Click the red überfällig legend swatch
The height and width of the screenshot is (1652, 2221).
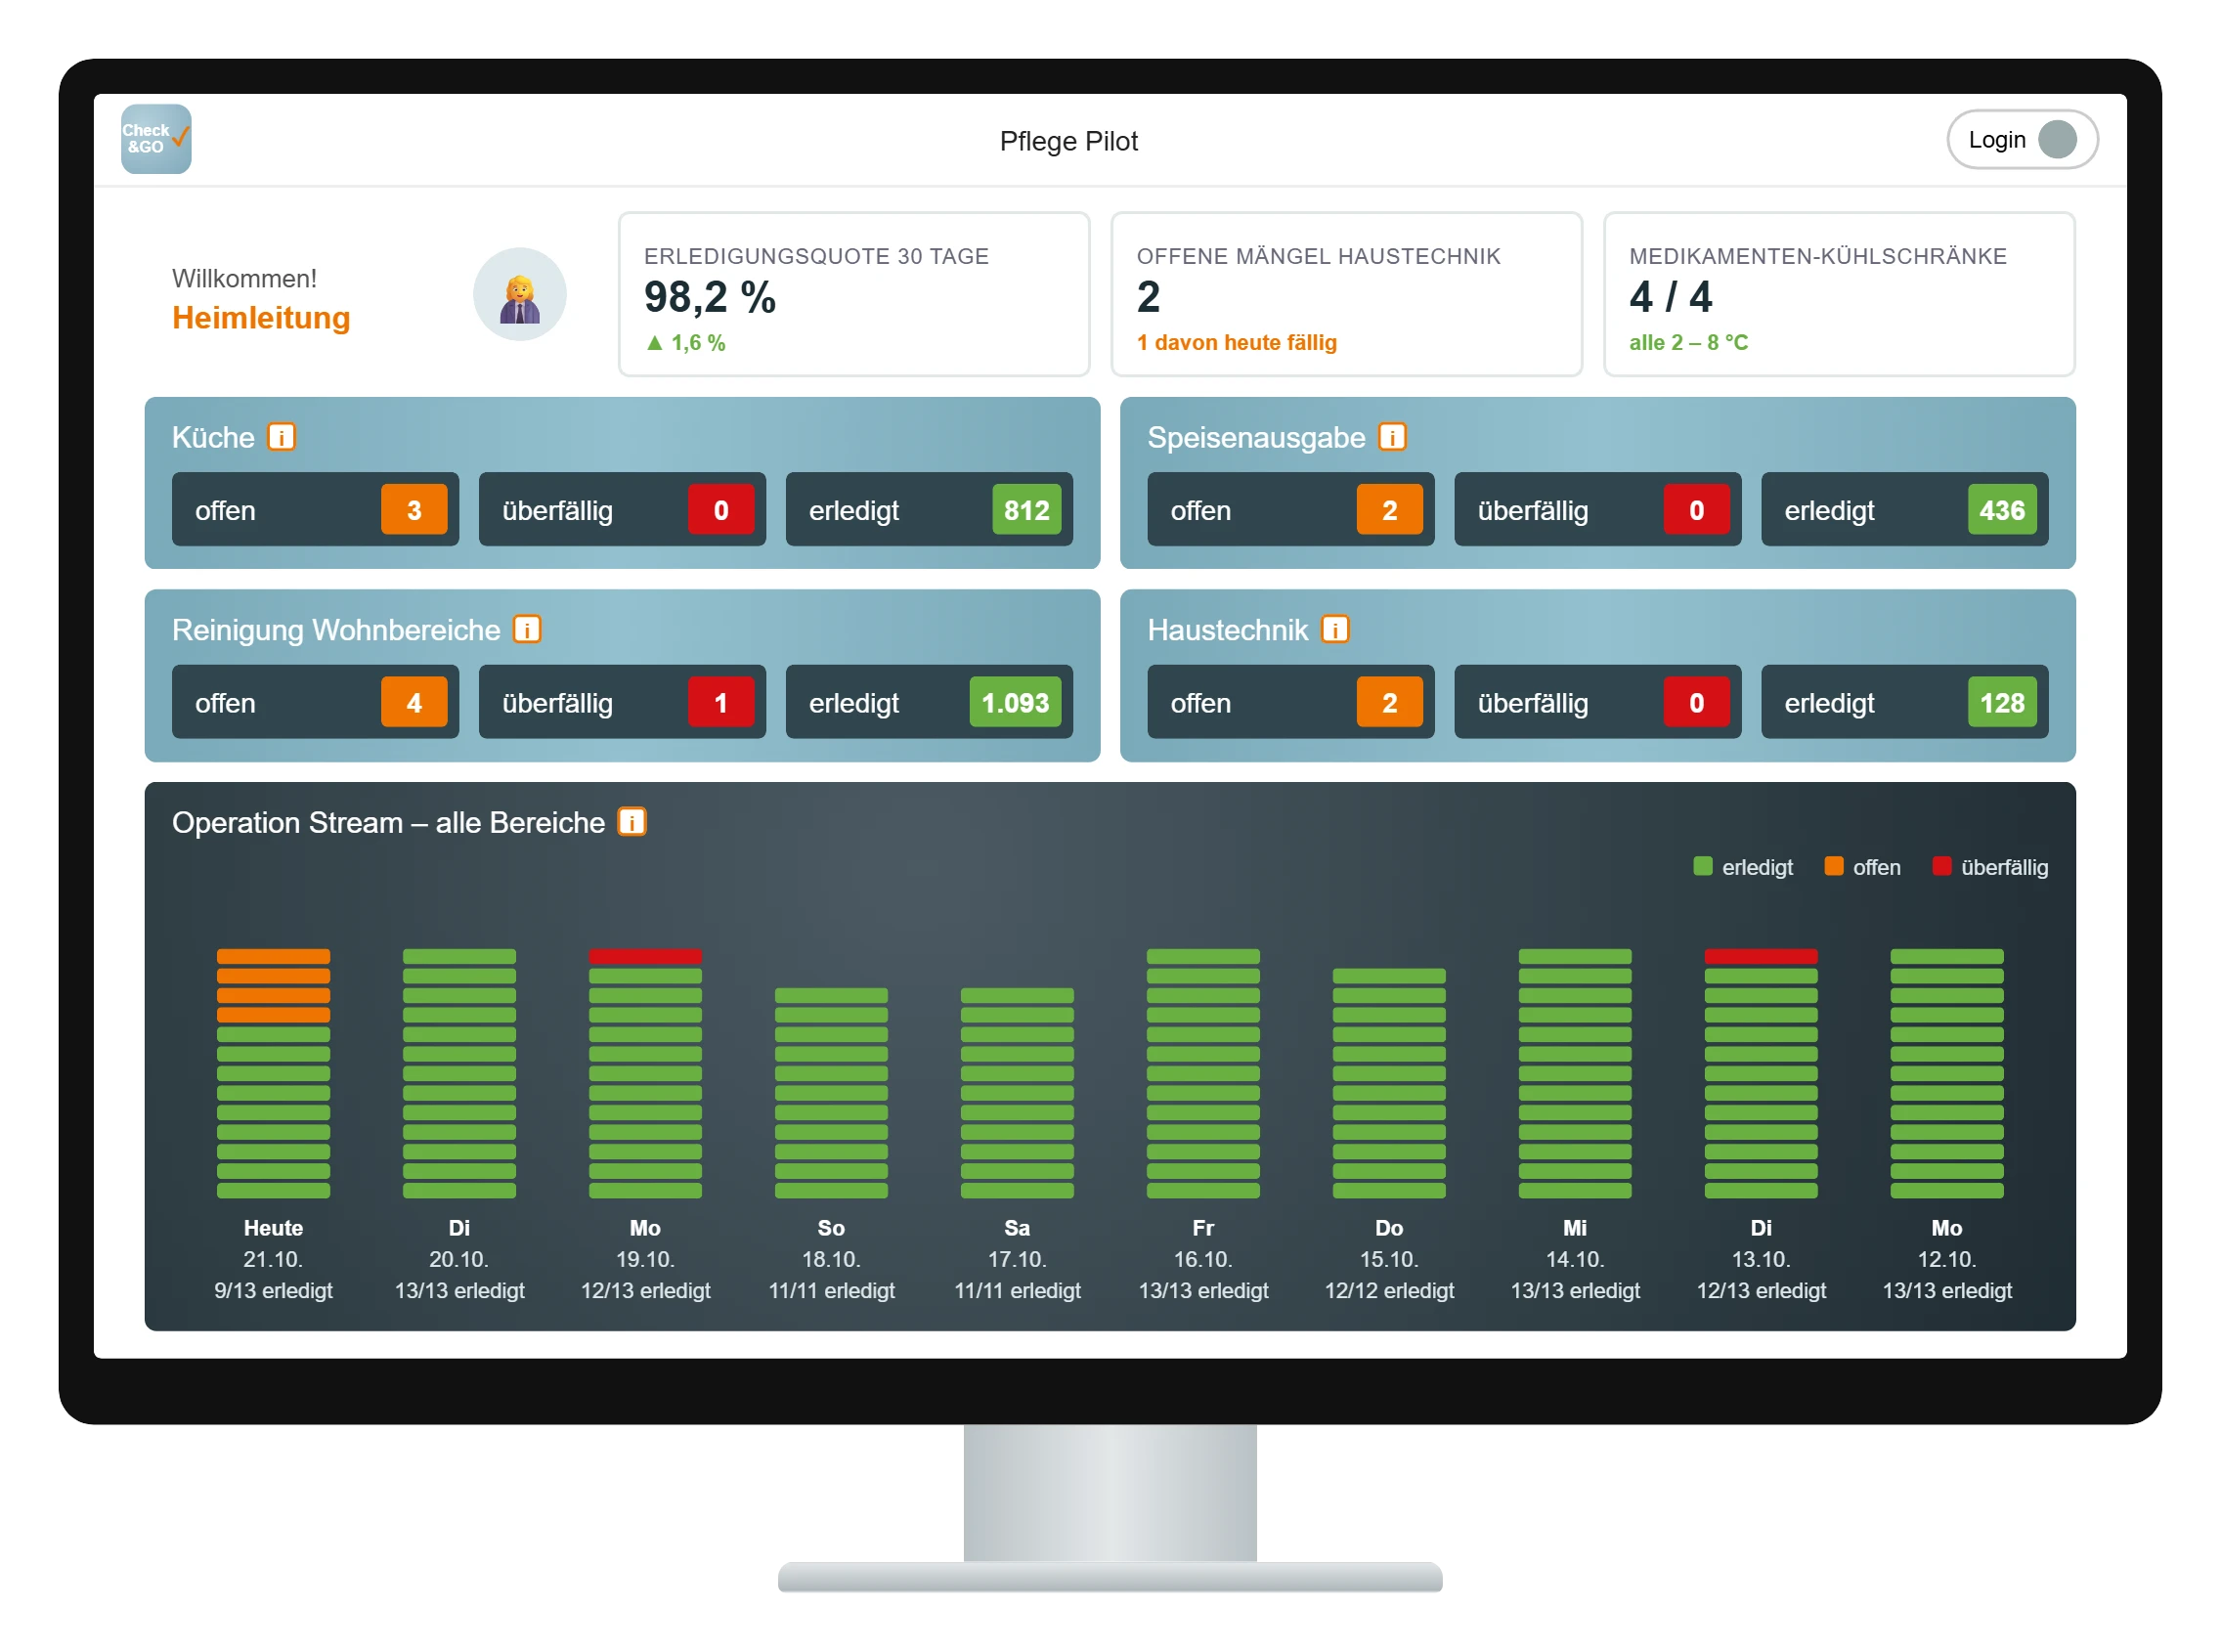(1942, 866)
